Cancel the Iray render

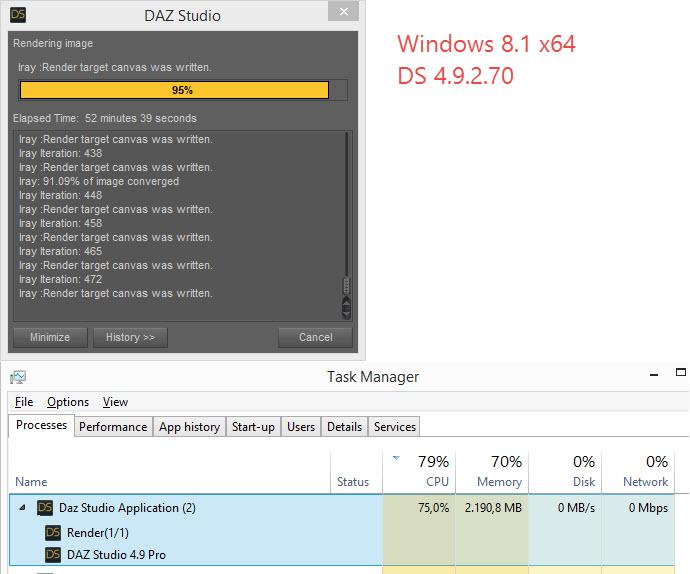(x=315, y=337)
